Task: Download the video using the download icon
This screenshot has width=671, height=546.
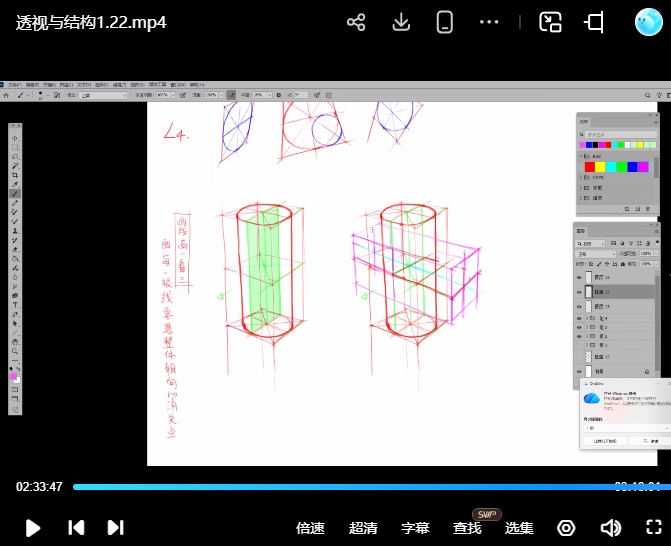Action: click(401, 23)
